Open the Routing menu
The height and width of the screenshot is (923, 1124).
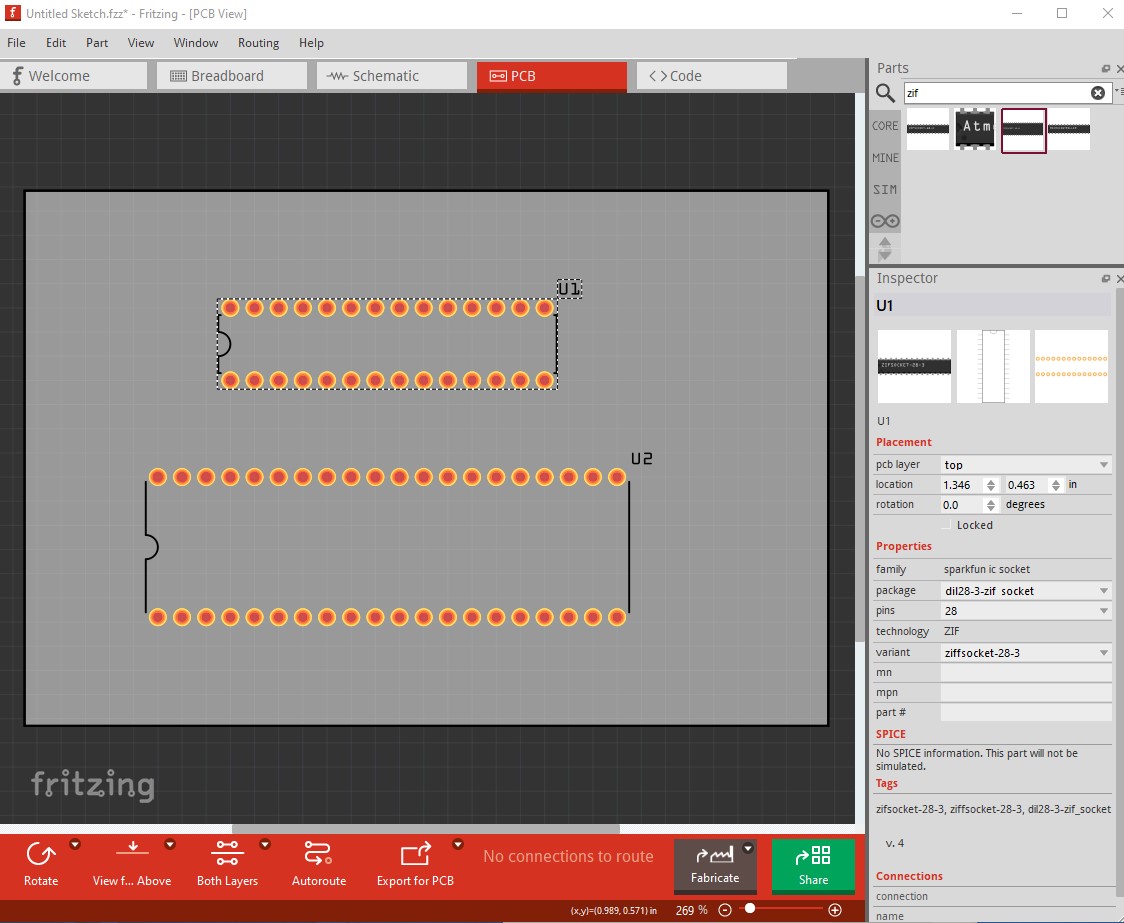[x=258, y=43]
